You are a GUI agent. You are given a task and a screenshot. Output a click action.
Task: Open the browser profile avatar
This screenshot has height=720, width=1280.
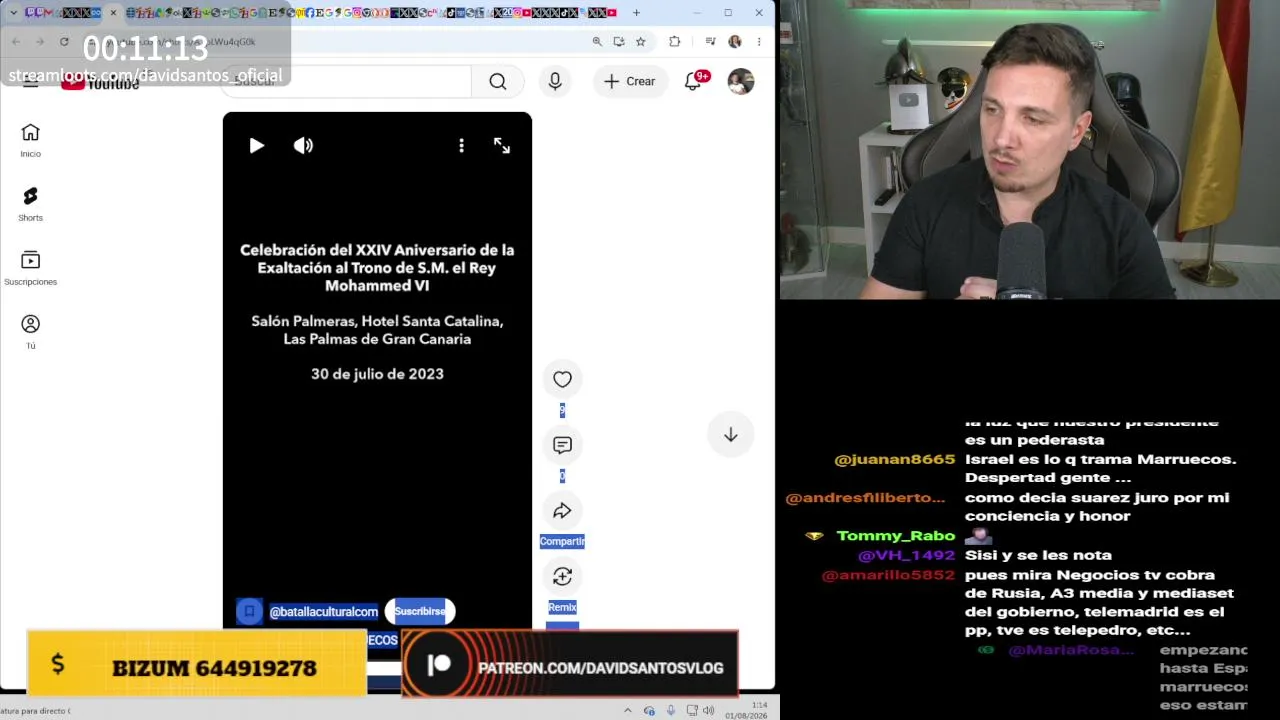(x=735, y=42)
